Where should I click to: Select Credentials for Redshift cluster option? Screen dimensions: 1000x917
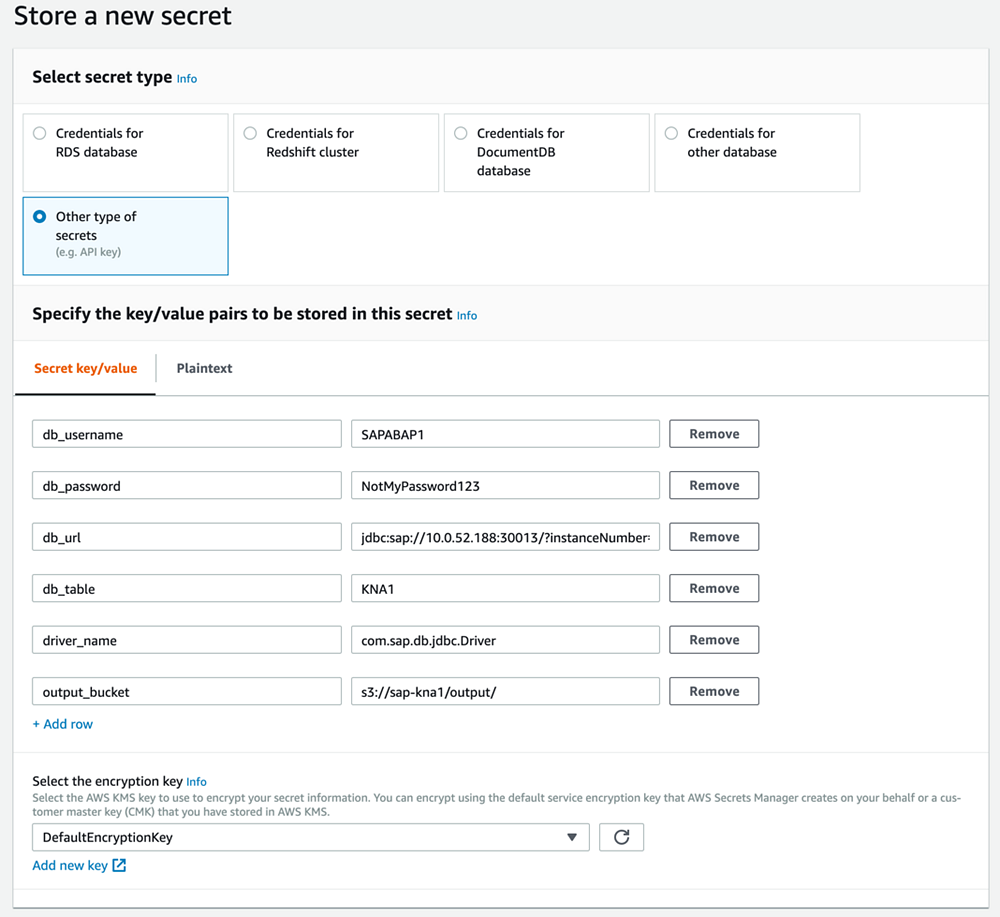[x=250, y=133]
